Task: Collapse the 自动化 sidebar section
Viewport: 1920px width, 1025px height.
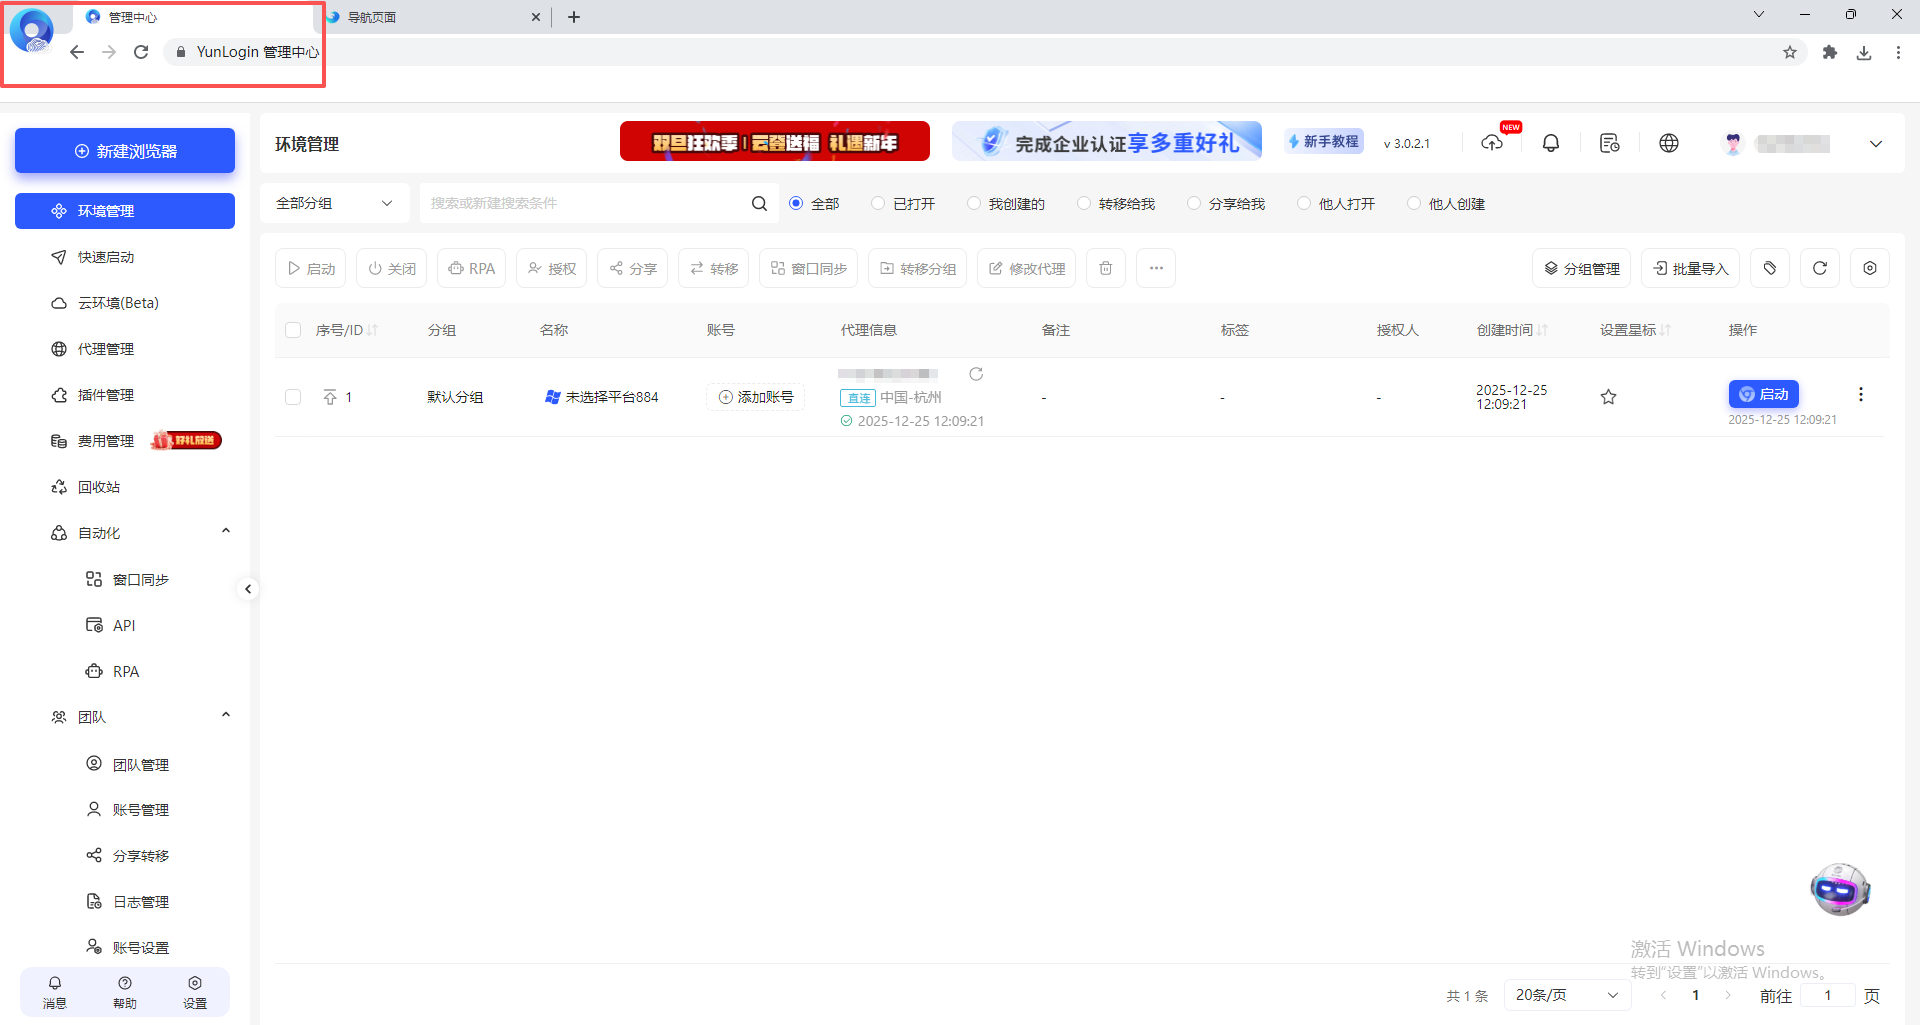Action: [x=225, y=531]
